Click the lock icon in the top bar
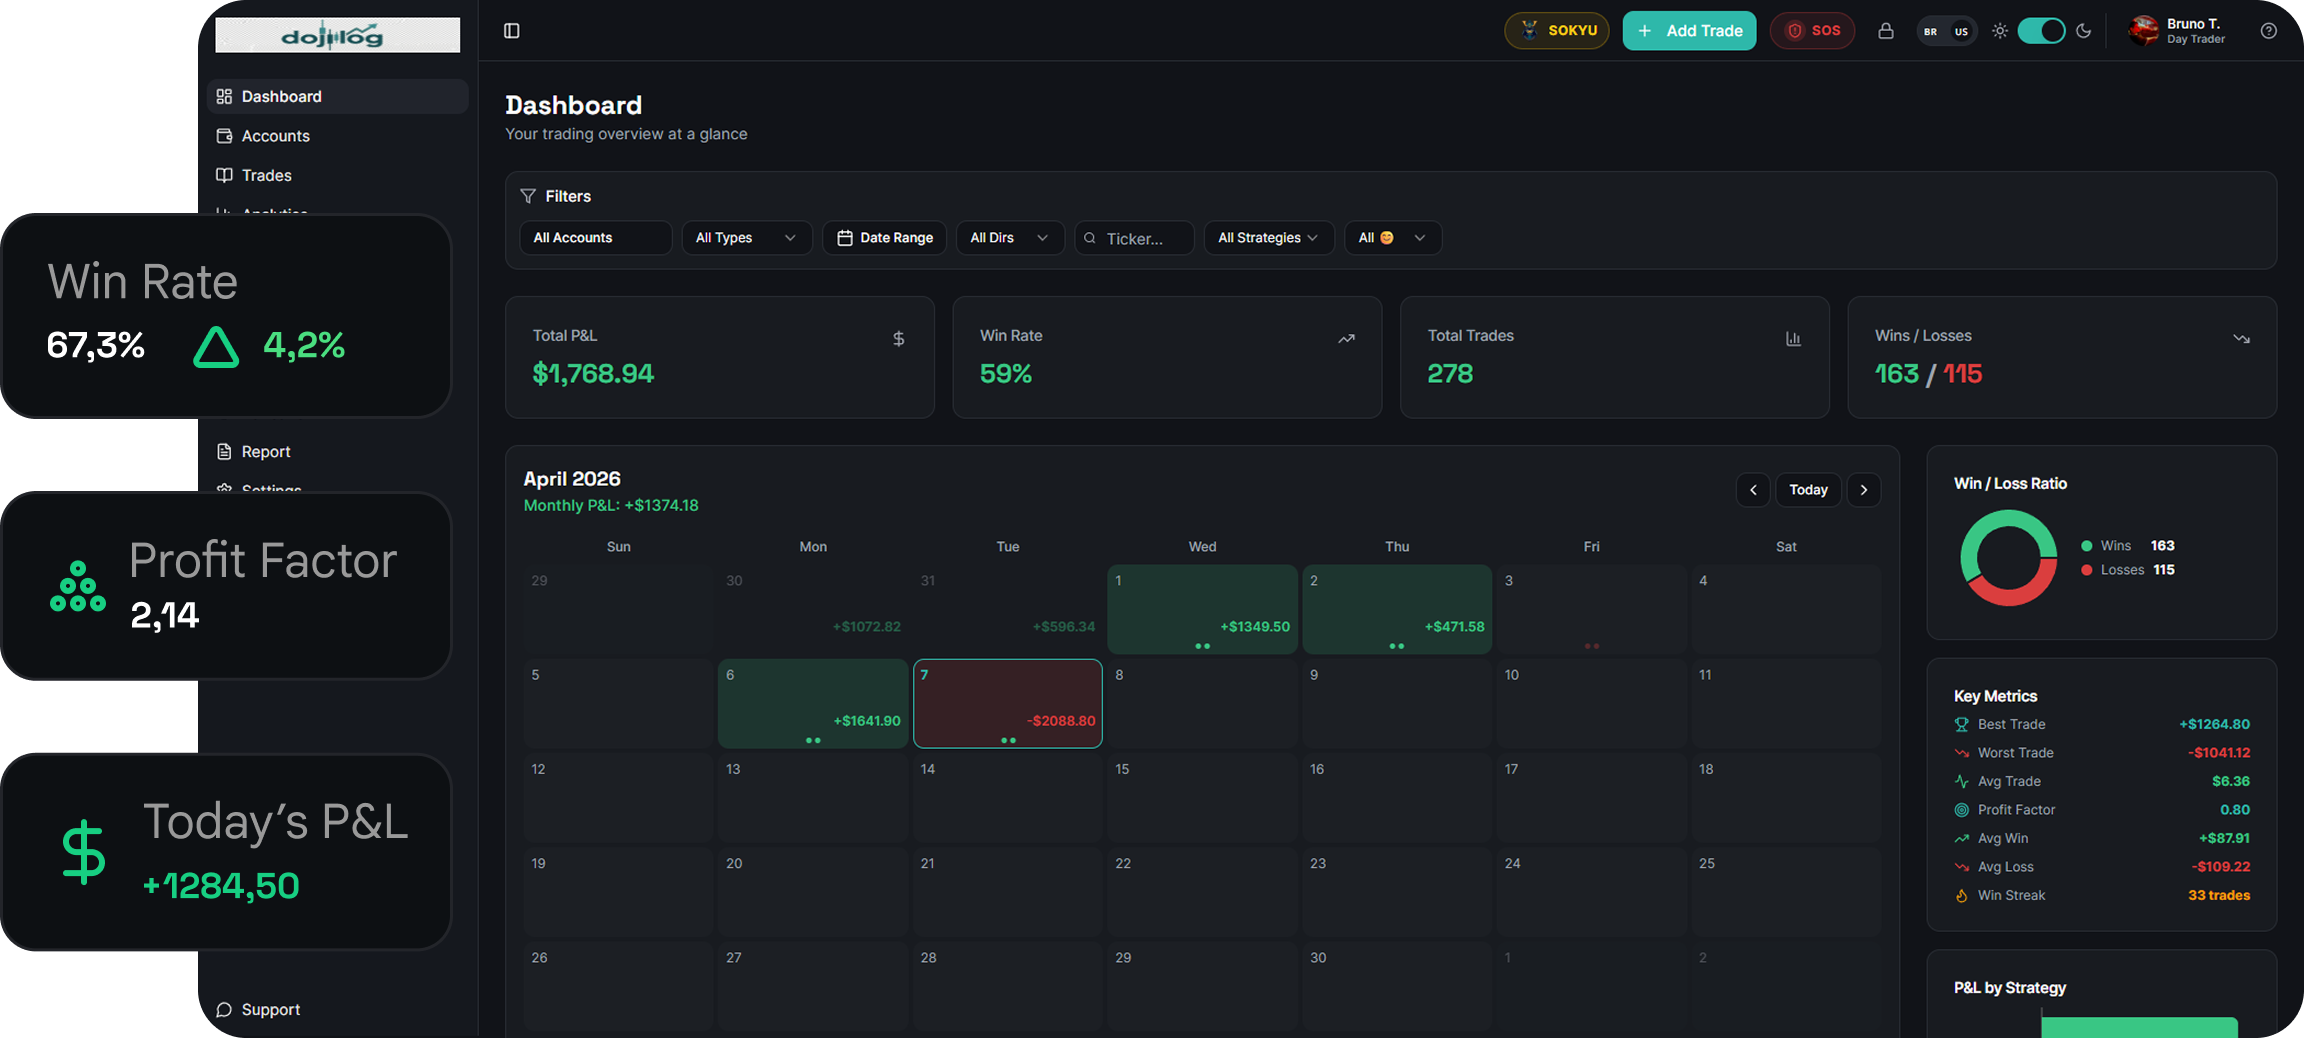Image resolution: width=2304 pixels, height=1038 pixels. 1886,31
